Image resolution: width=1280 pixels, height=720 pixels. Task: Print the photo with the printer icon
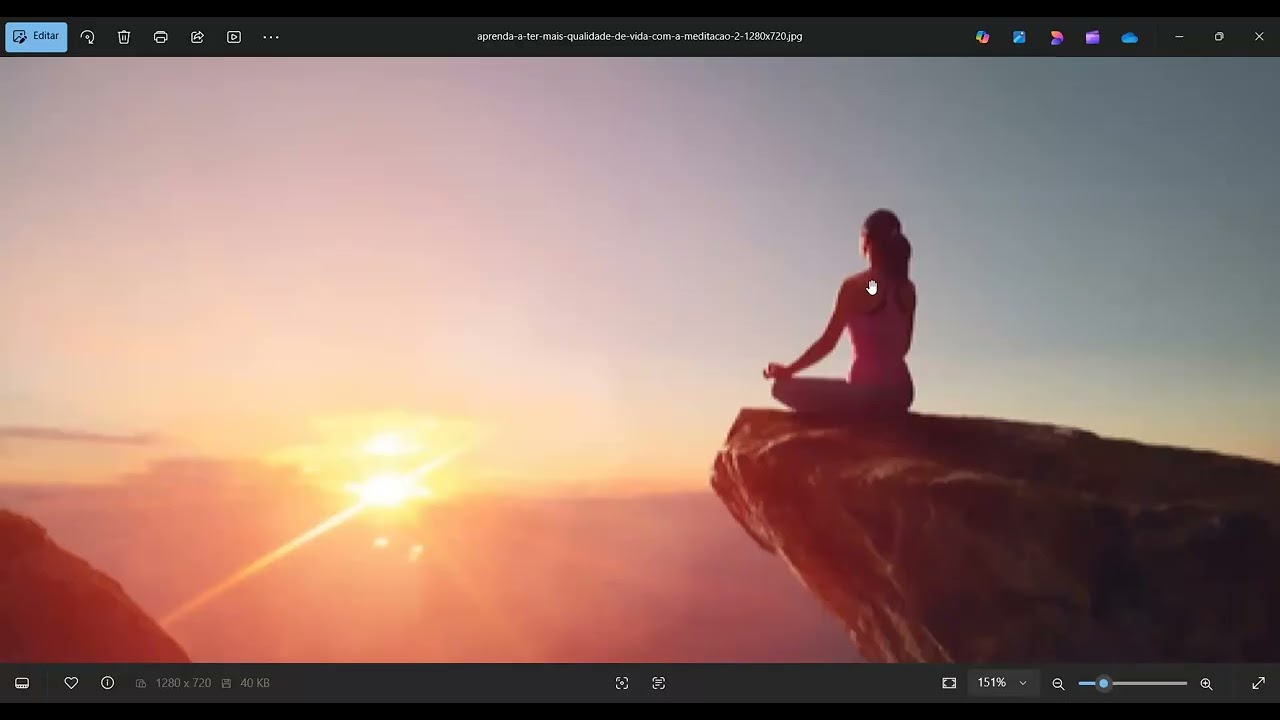[x=160, y=37]
